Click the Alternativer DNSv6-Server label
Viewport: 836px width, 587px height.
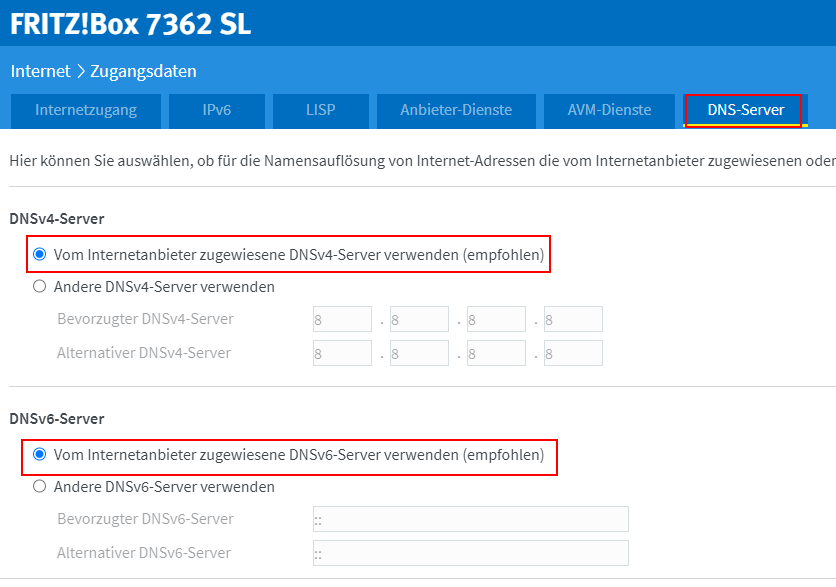[x=144, y=553]
